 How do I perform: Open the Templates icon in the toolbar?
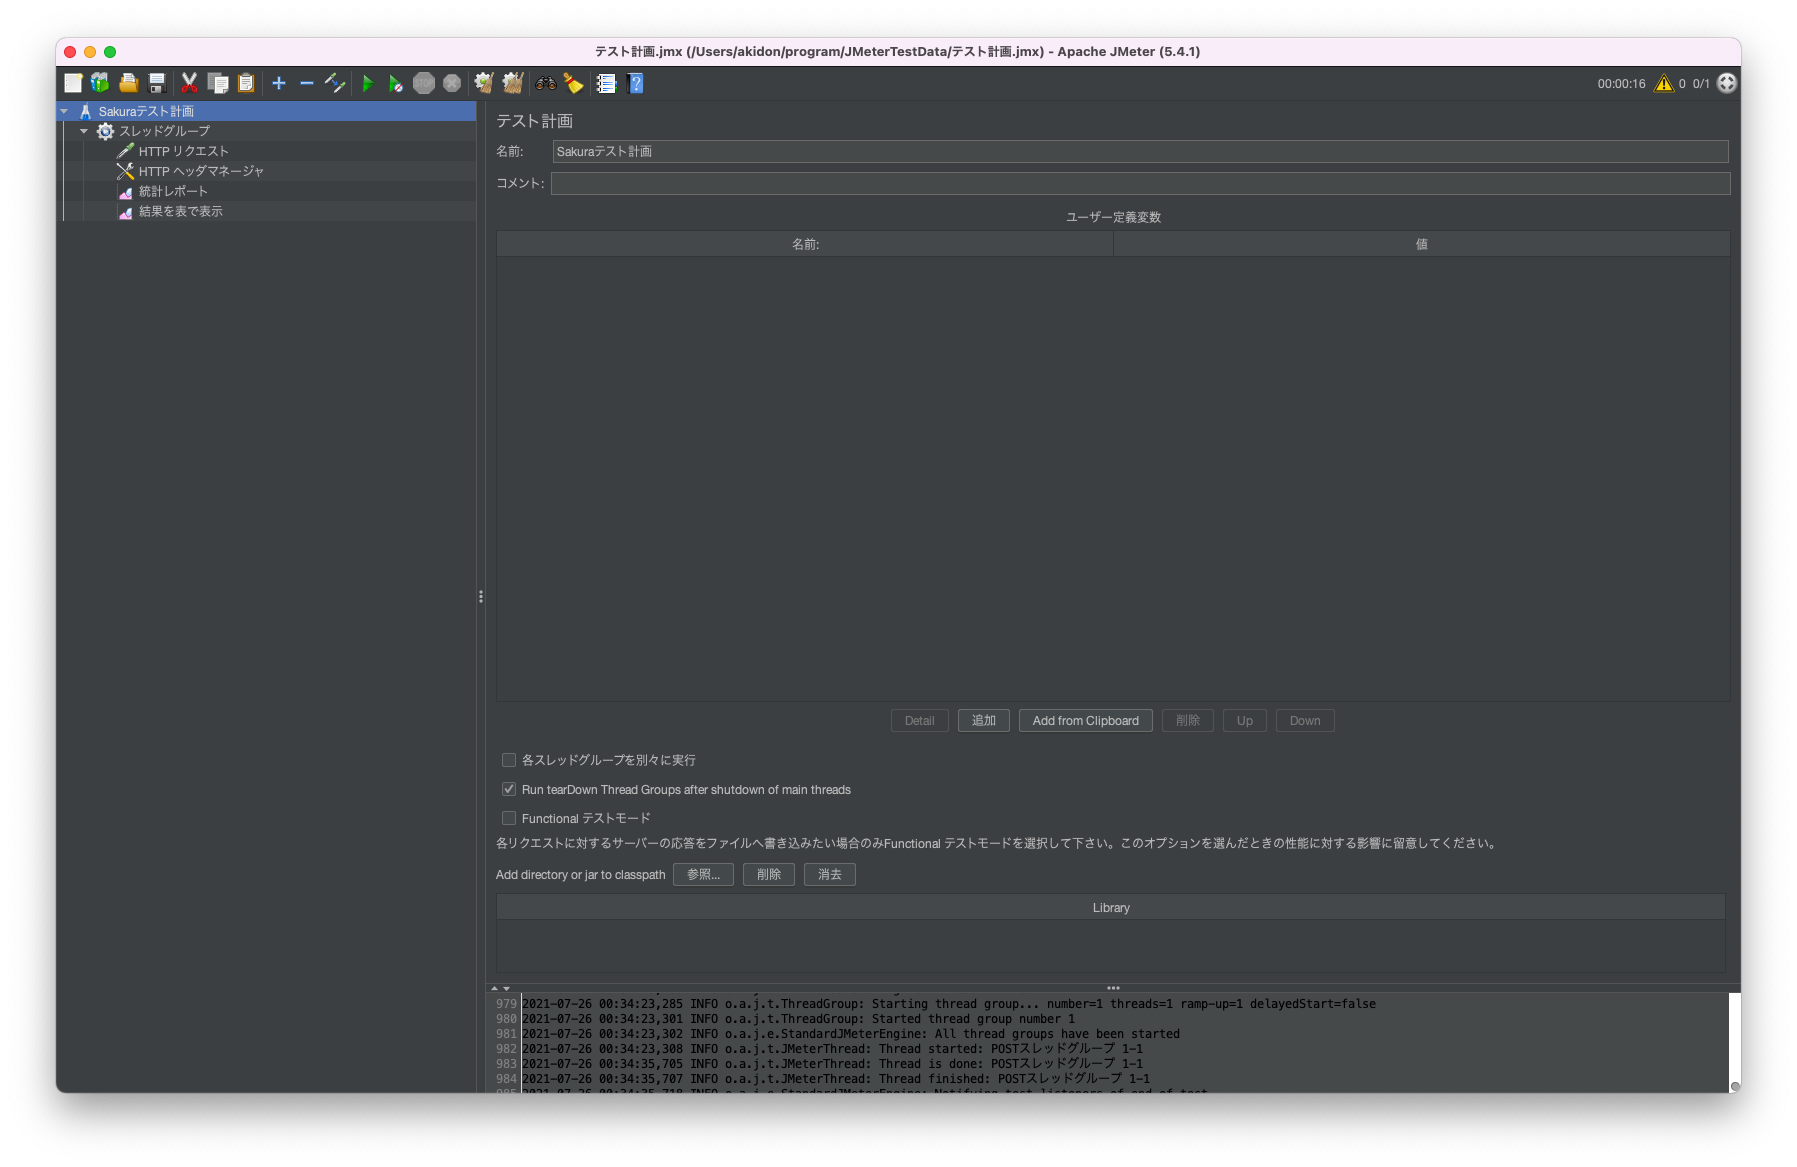tap(100, 83)
